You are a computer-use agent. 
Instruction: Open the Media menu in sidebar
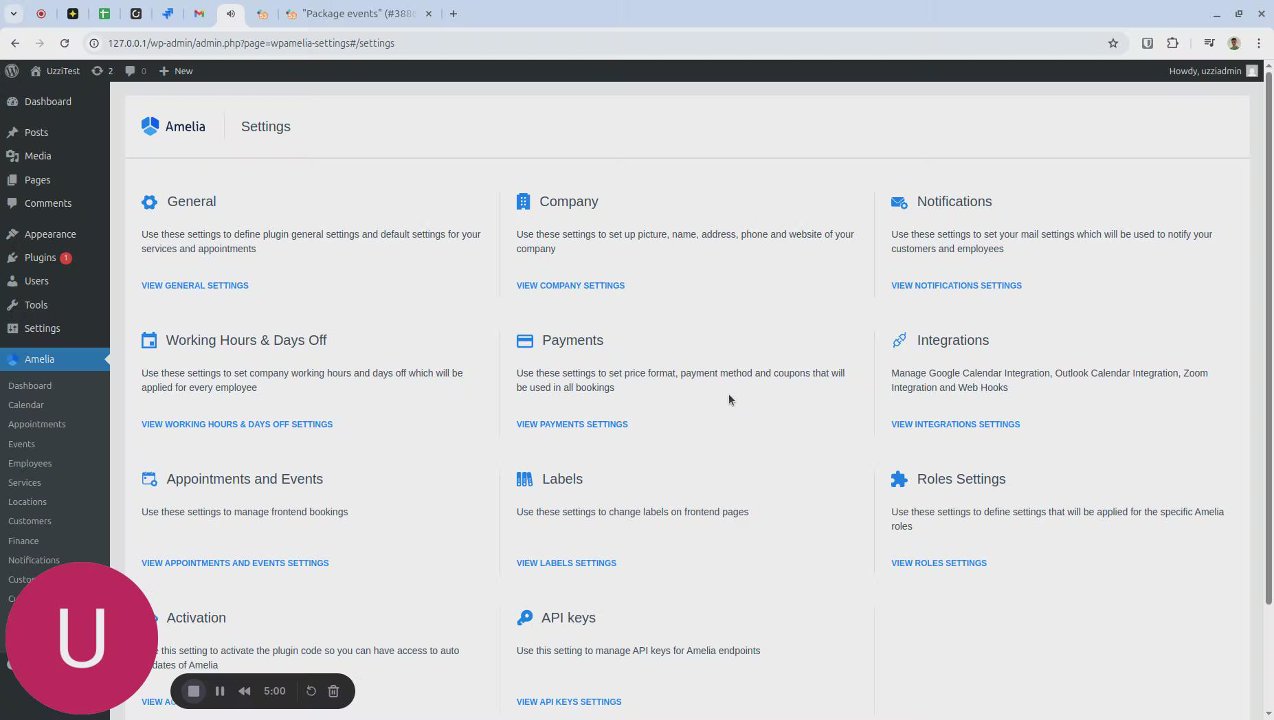(38, 156)
